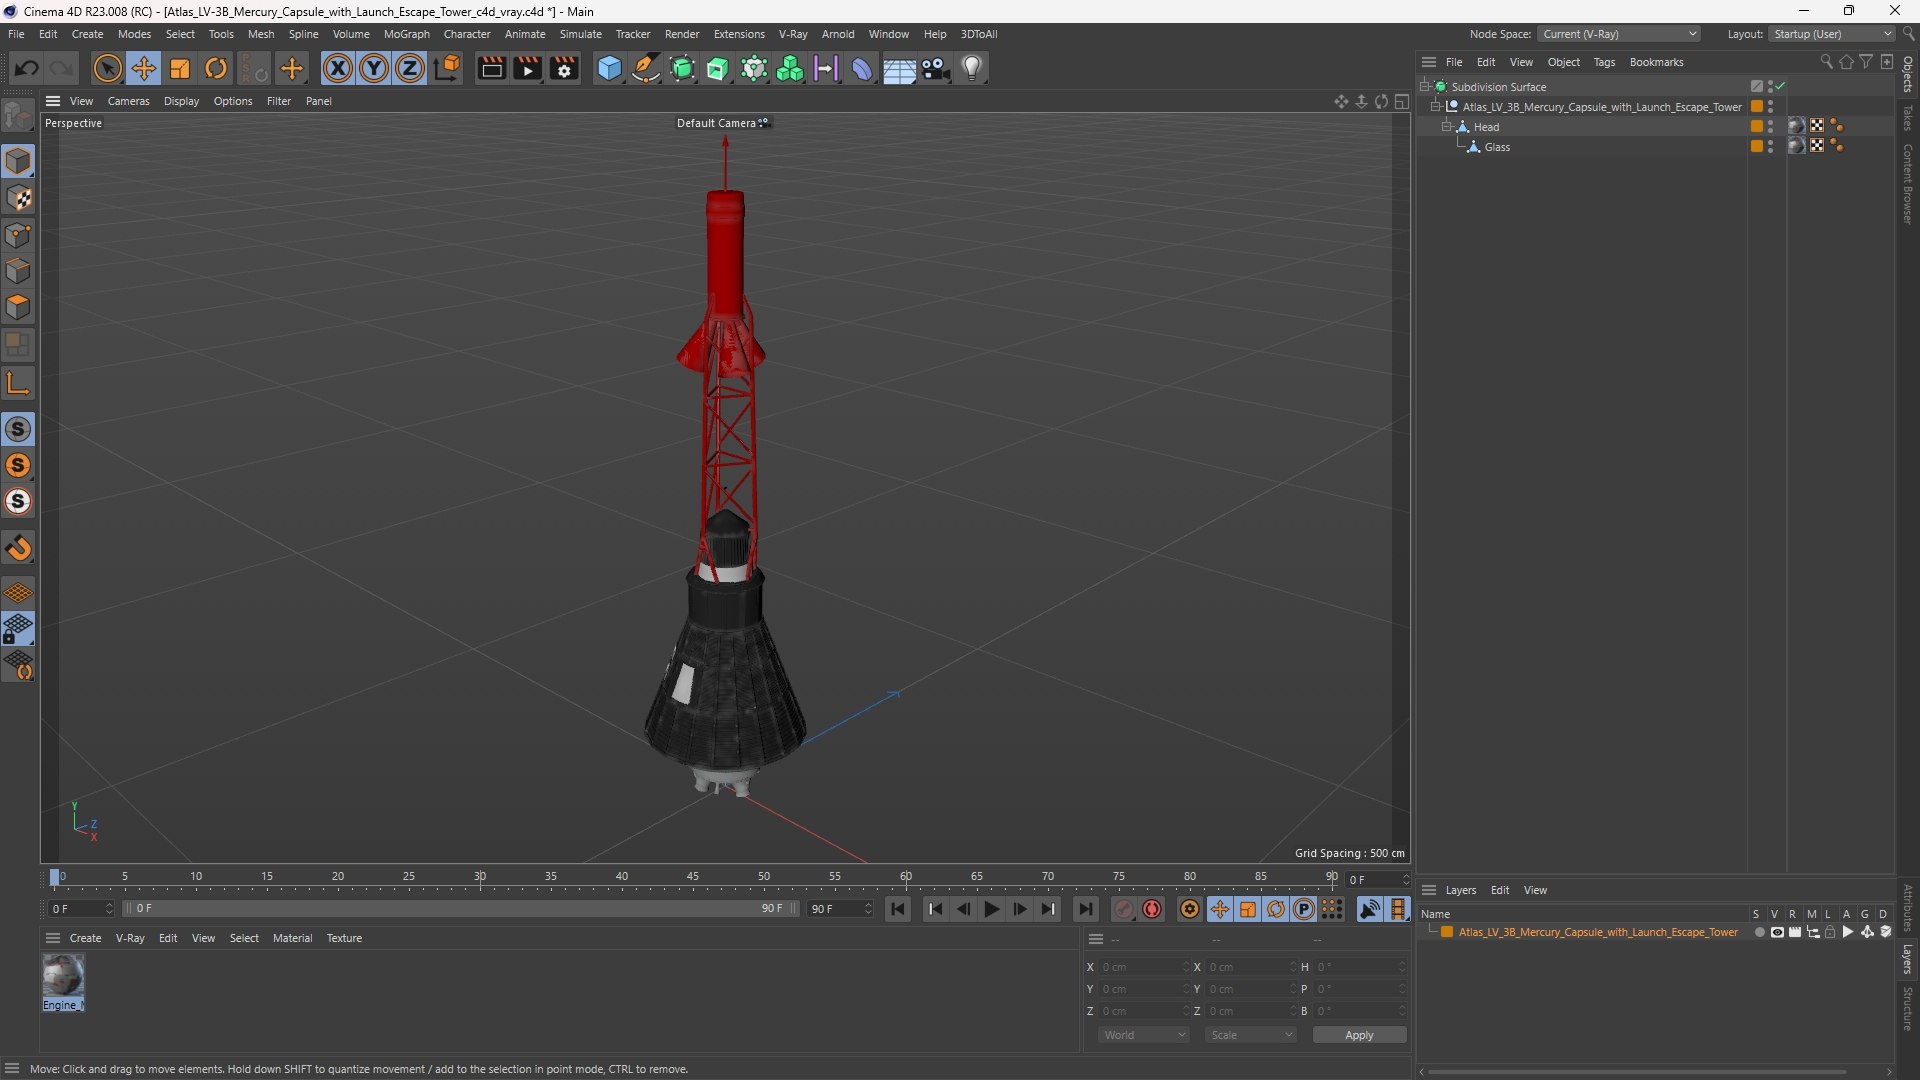Collapse the Head object tree node

1446,127
